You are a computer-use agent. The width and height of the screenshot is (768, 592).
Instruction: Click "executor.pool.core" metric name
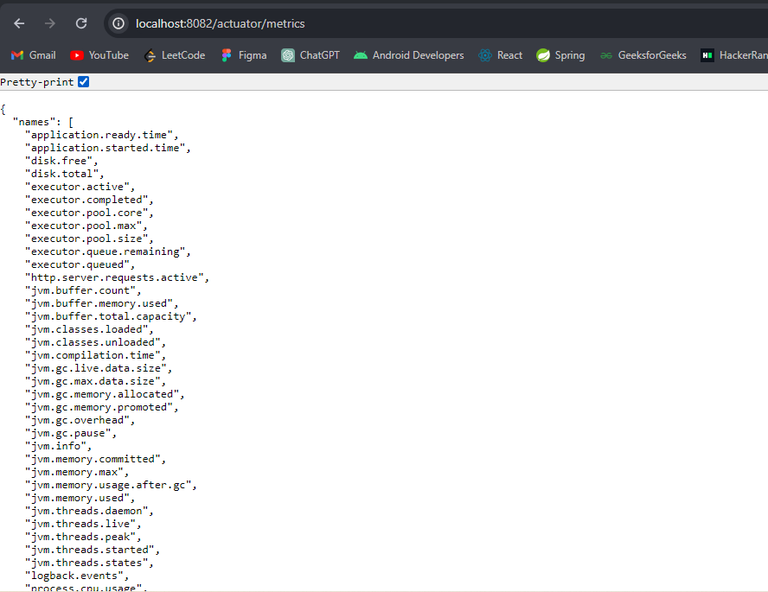click(86, 213)
